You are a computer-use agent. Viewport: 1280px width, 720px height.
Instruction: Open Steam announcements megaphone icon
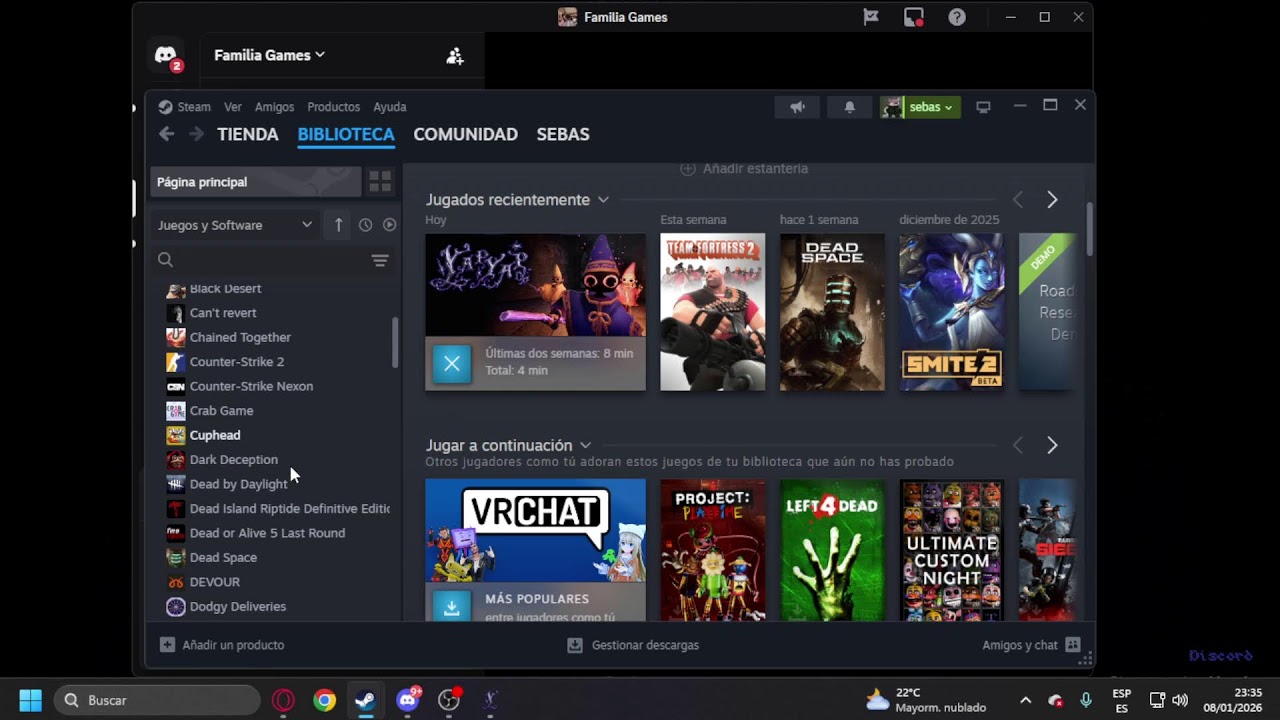797,107
